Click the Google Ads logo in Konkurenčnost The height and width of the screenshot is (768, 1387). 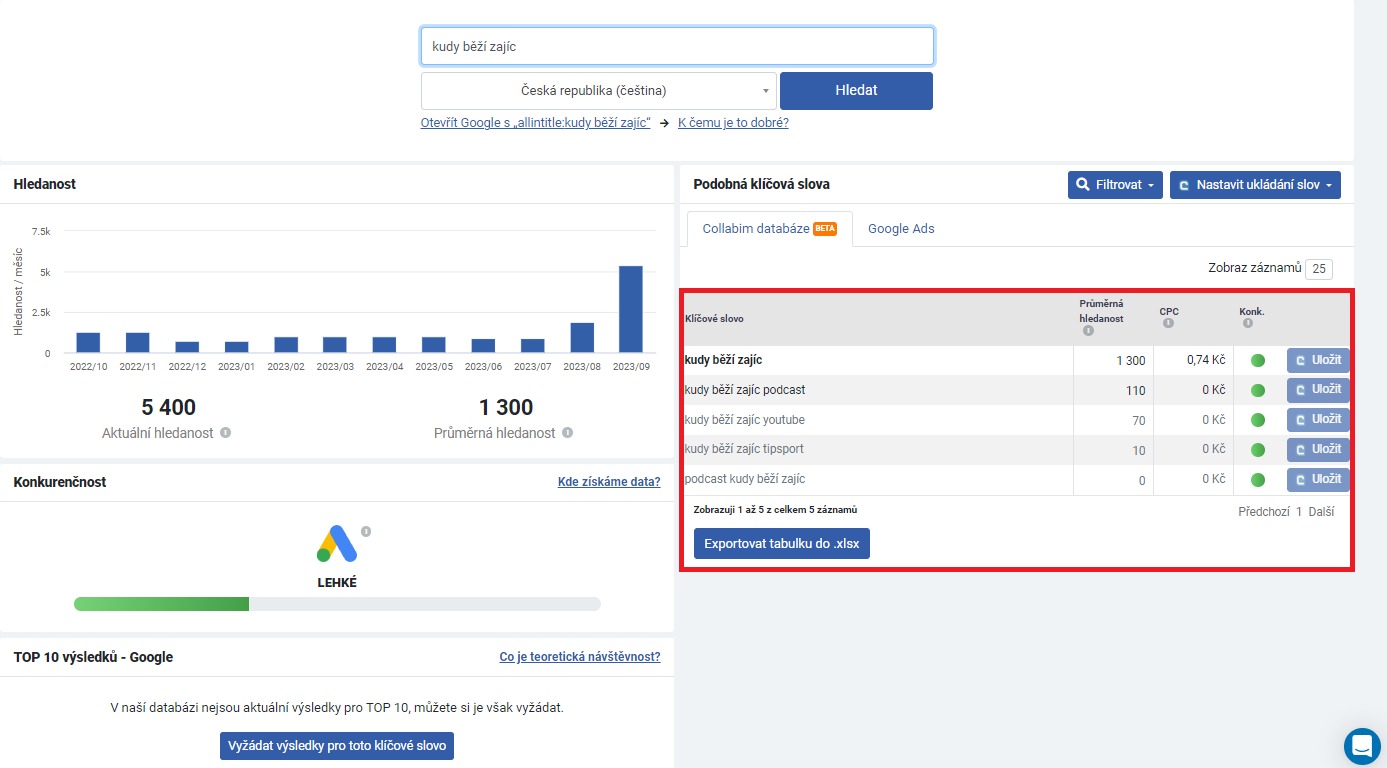[337, 543]
